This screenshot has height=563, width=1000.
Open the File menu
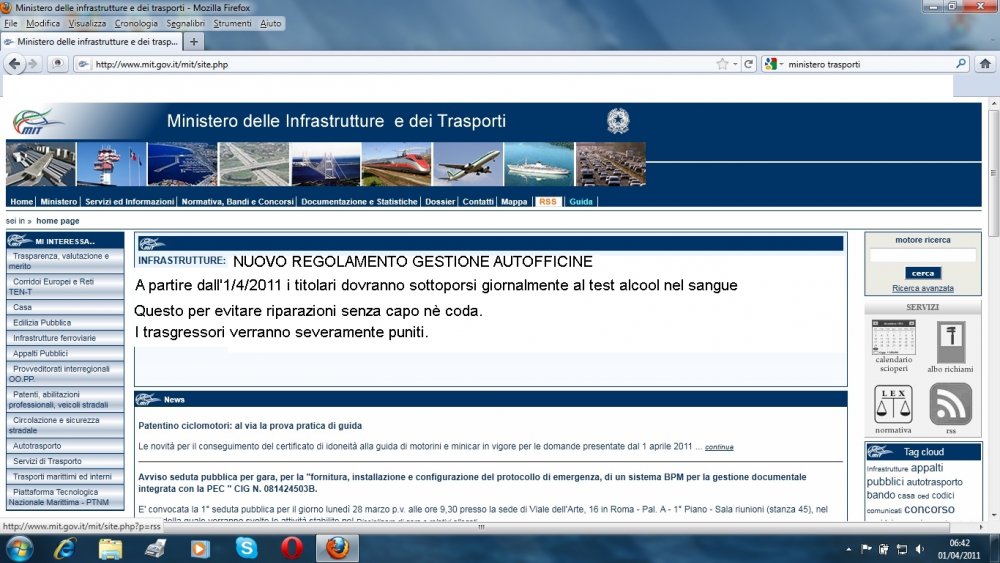click(x=11, y=24)
